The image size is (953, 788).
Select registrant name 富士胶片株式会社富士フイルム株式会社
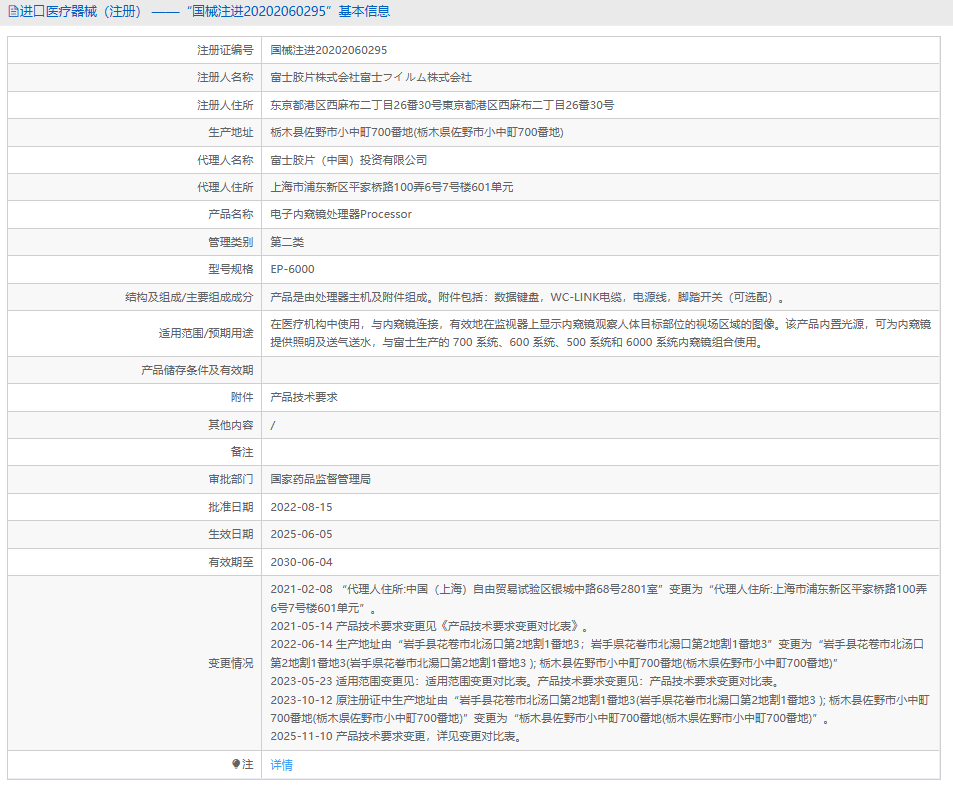(371, 78)
